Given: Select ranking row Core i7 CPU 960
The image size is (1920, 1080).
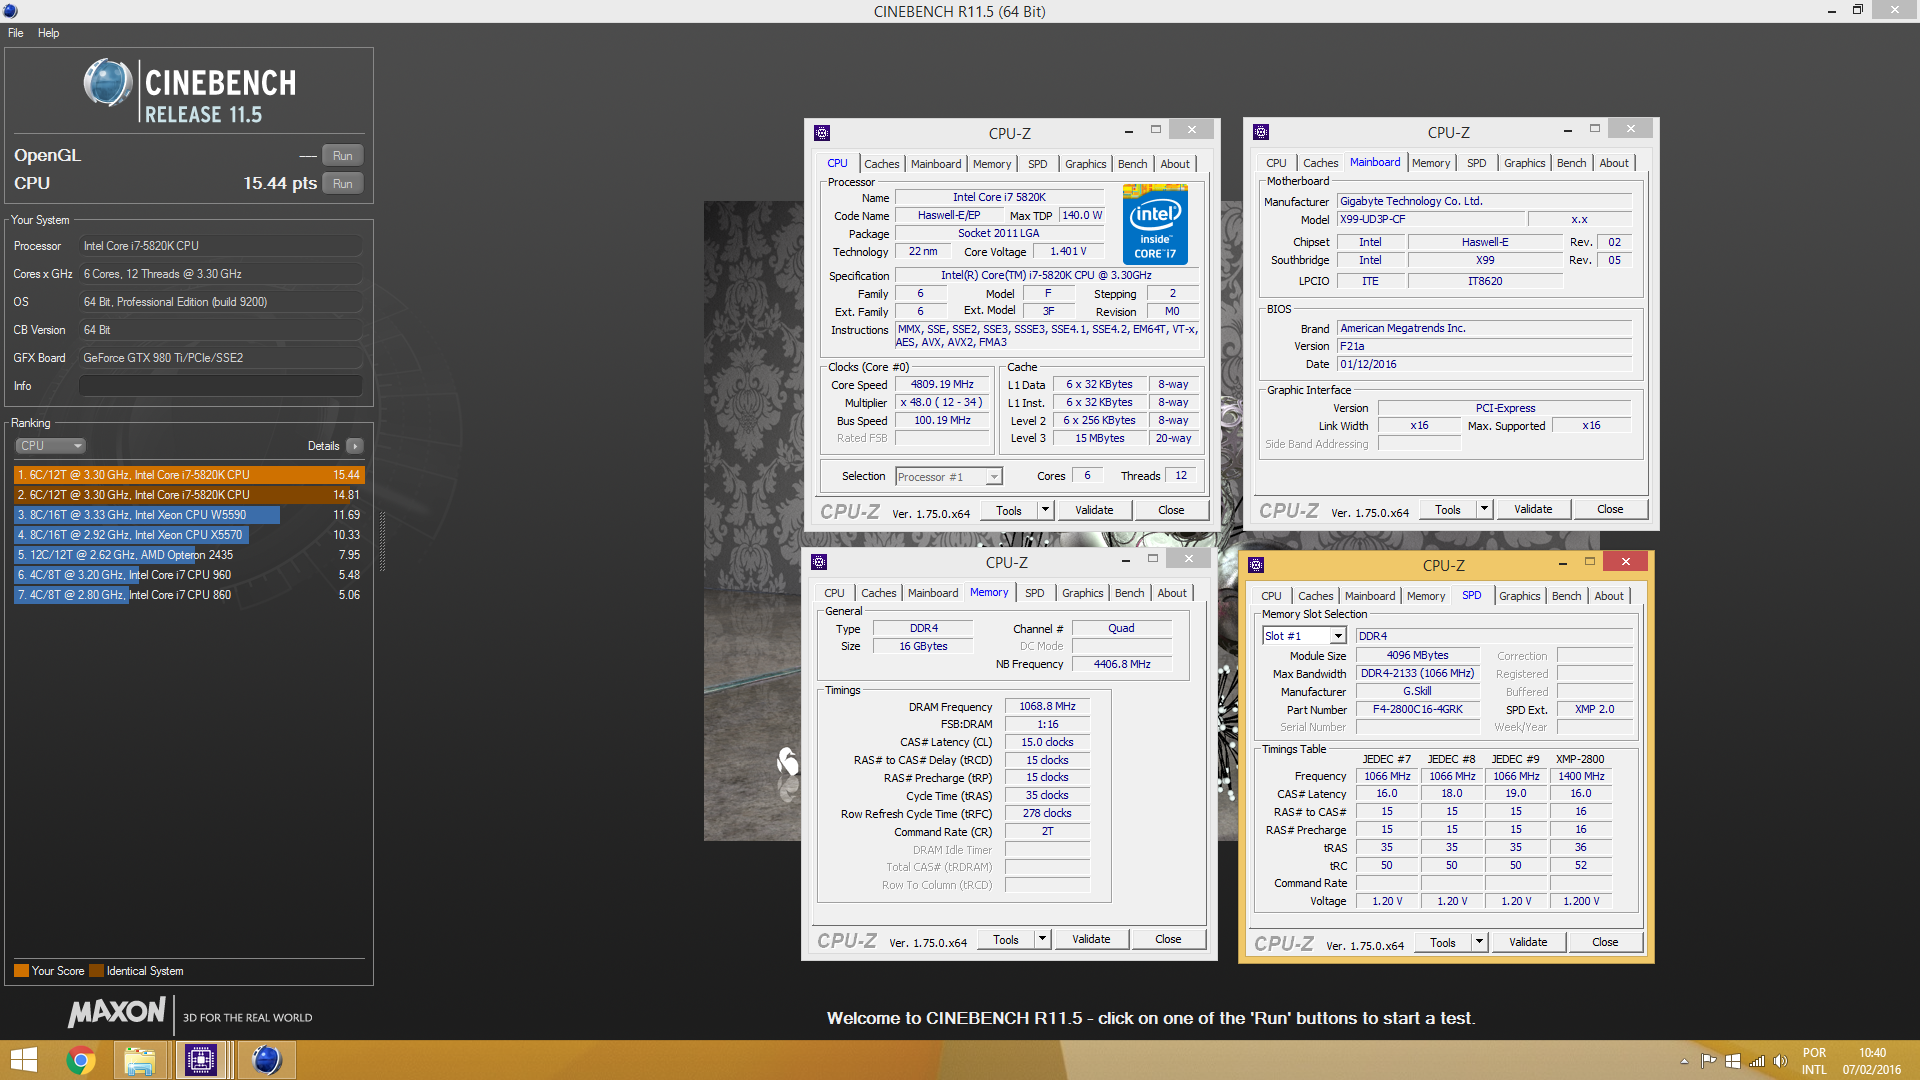Looking at the screenshot, I should coord(189,575).
